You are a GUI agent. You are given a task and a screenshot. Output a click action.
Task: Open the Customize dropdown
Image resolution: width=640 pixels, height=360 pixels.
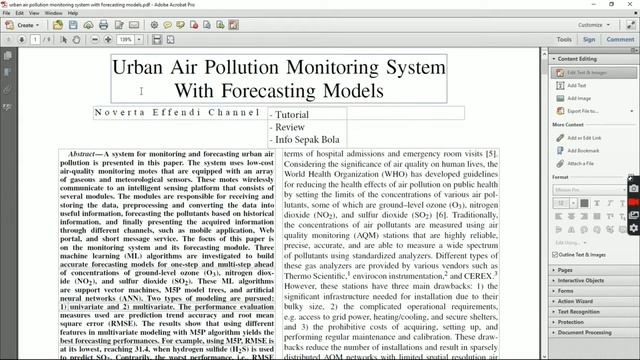click(x=594, y=25)
